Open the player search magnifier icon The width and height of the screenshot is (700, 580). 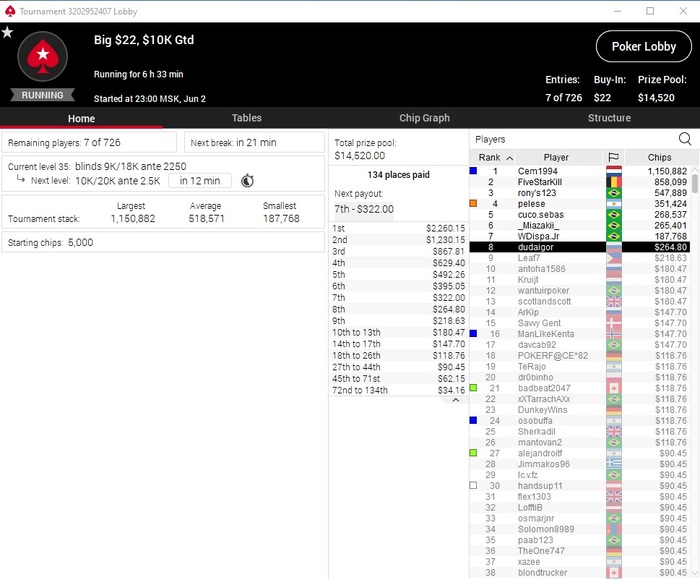coord(685,139)
